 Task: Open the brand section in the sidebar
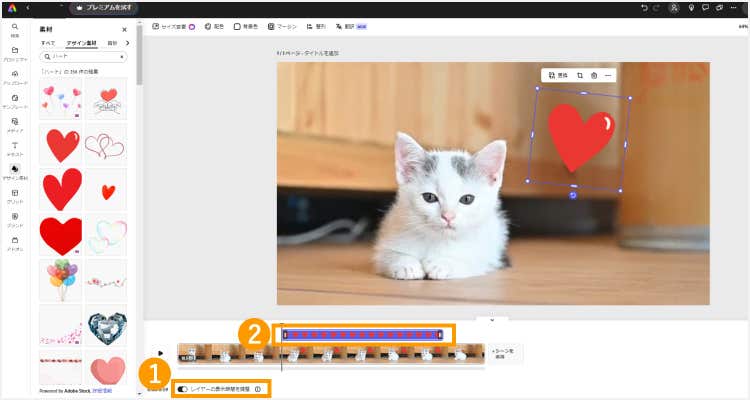[x=15, y=220]
